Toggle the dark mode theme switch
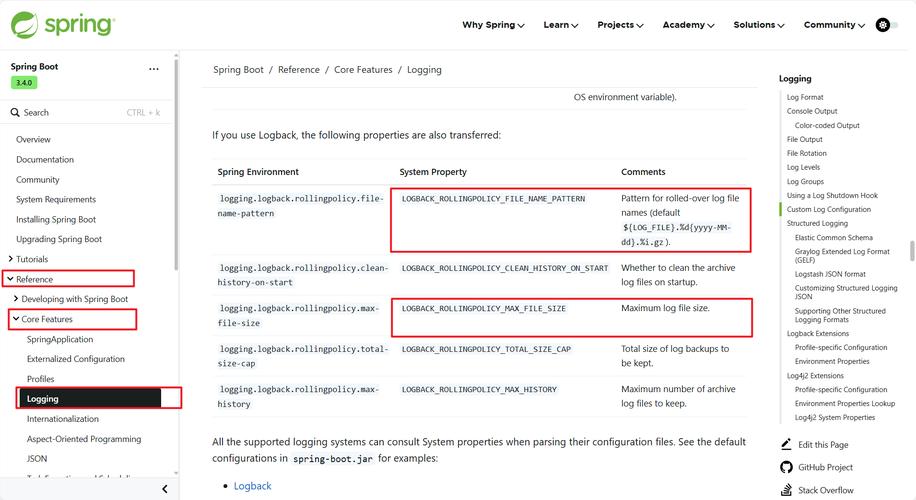Viewport: 916px width, 500px height. [886, 25]
